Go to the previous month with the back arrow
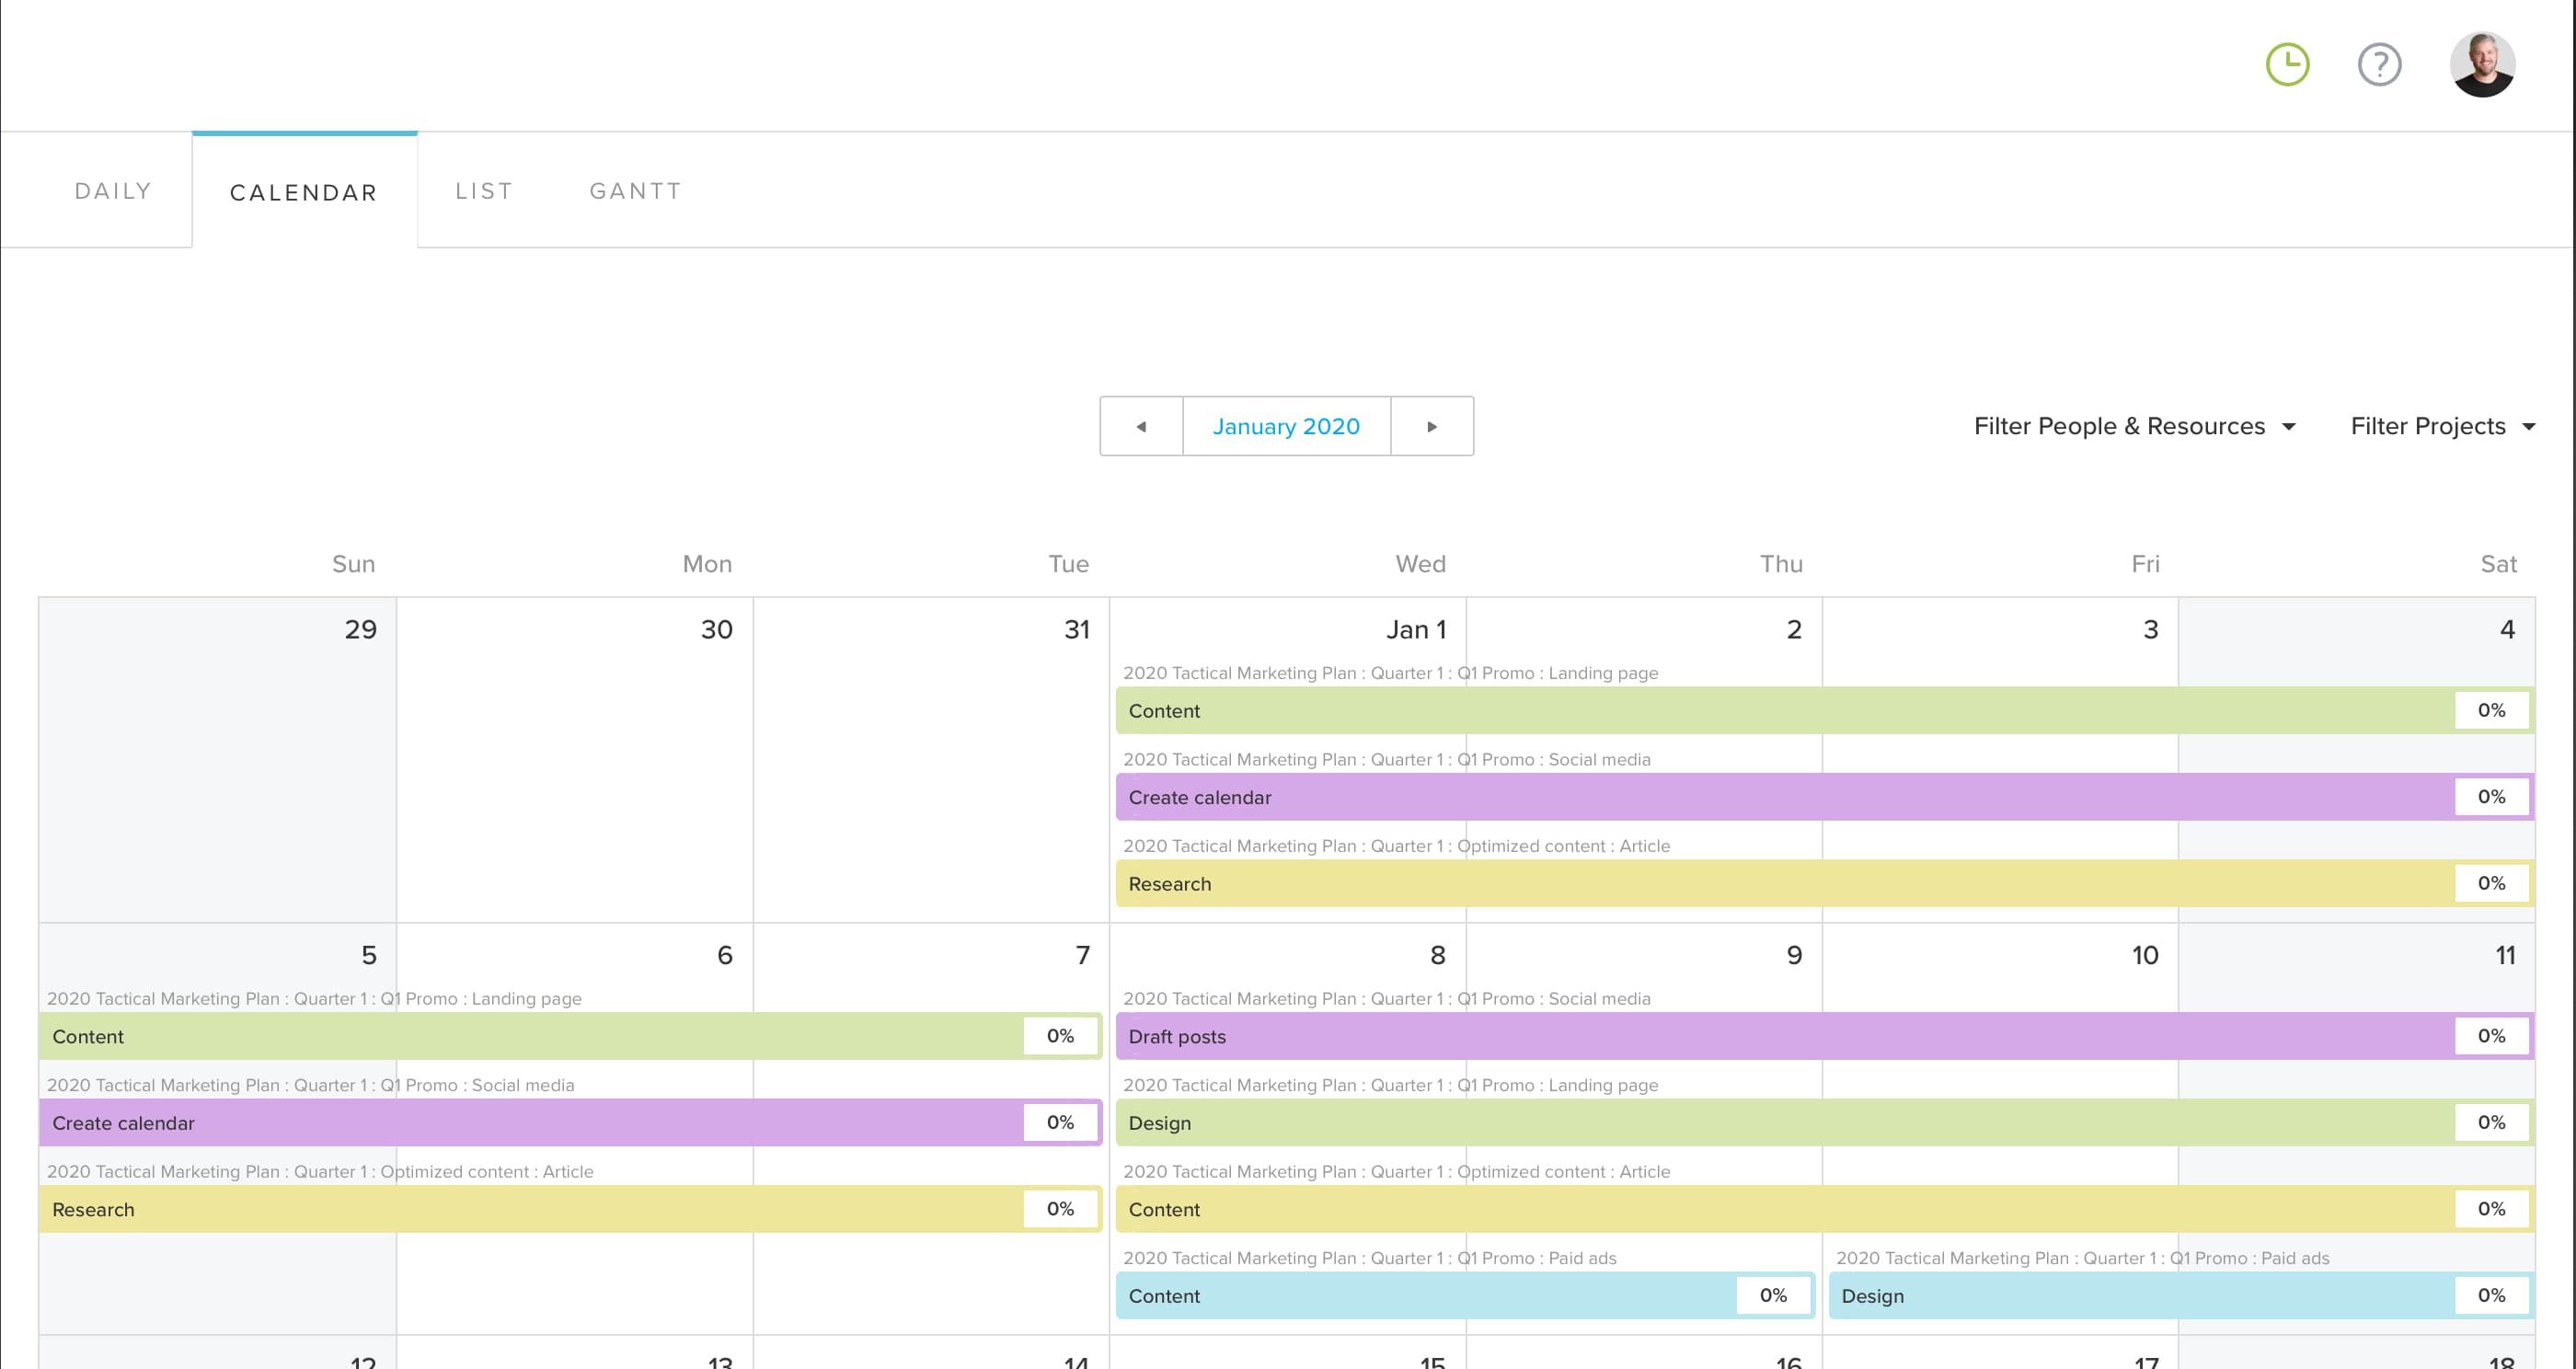The image size is (2576, 1369). pos(1141,426)
